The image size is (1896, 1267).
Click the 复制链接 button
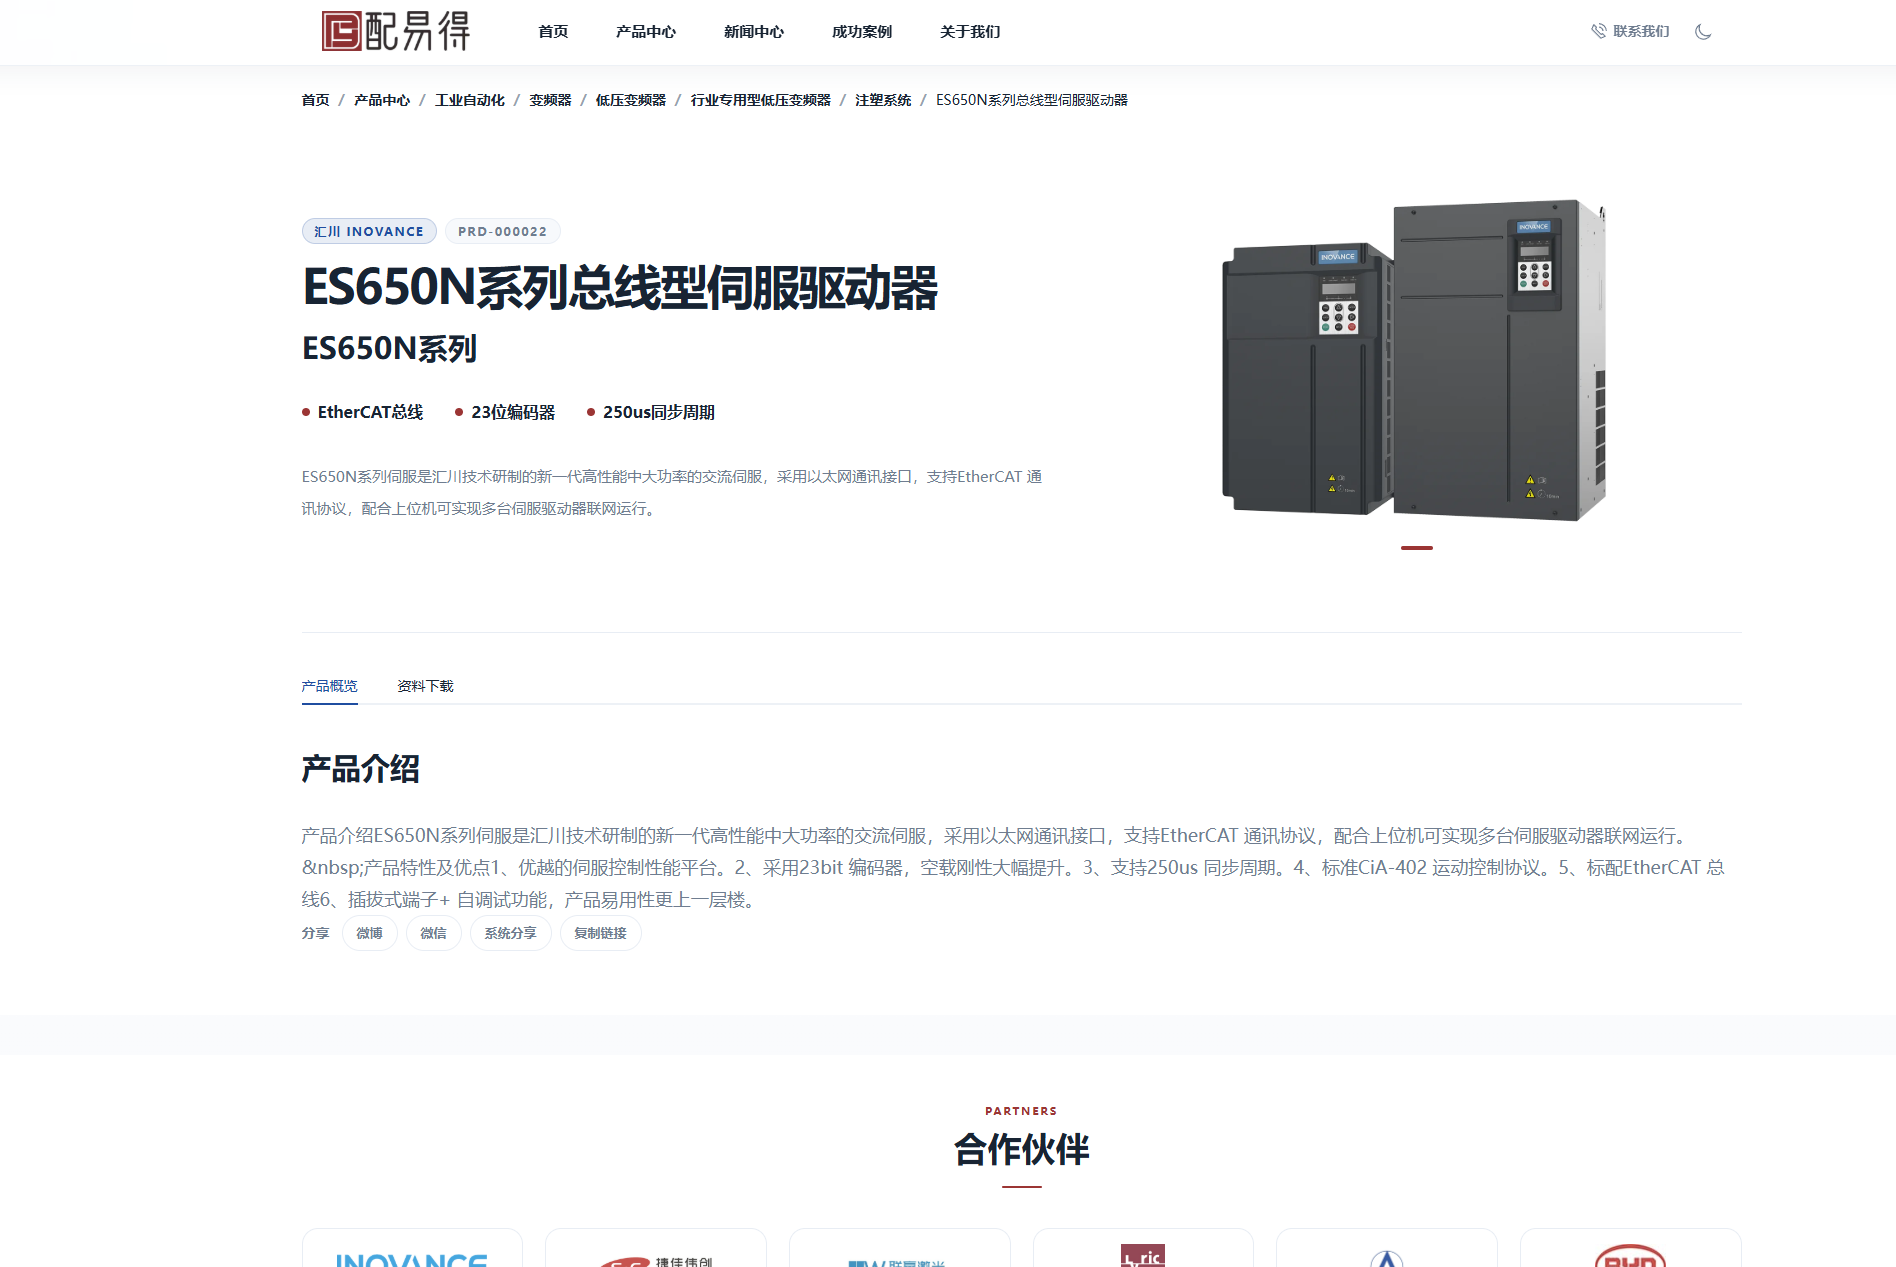[601, 933]
